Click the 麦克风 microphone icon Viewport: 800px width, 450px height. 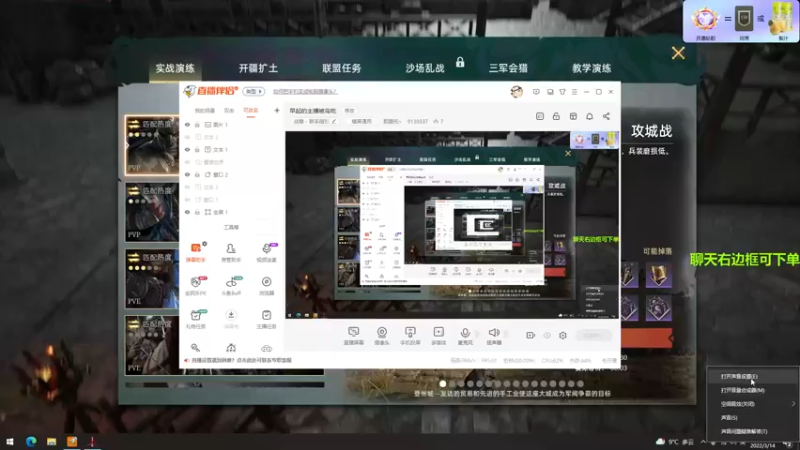(465, 333)
